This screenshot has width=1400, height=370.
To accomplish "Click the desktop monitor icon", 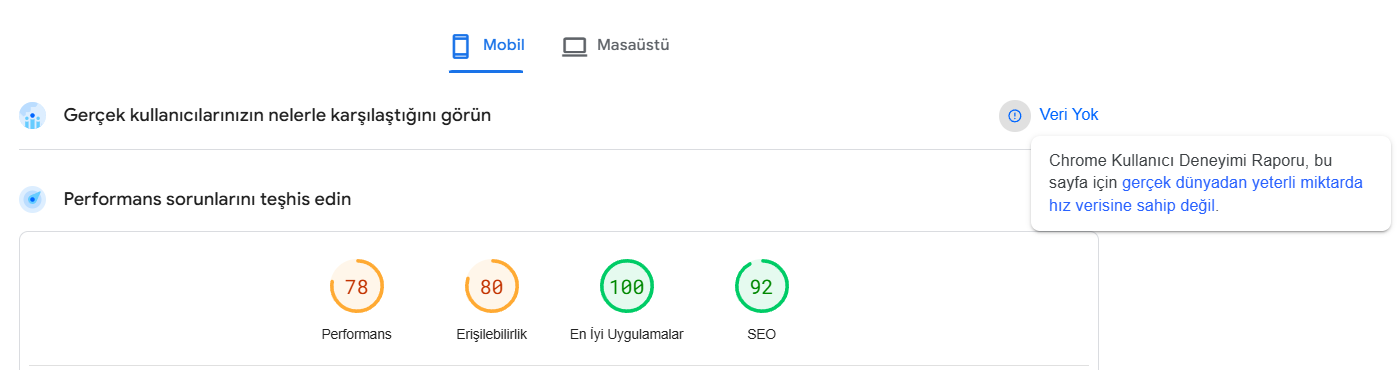I will click(574, 46).
